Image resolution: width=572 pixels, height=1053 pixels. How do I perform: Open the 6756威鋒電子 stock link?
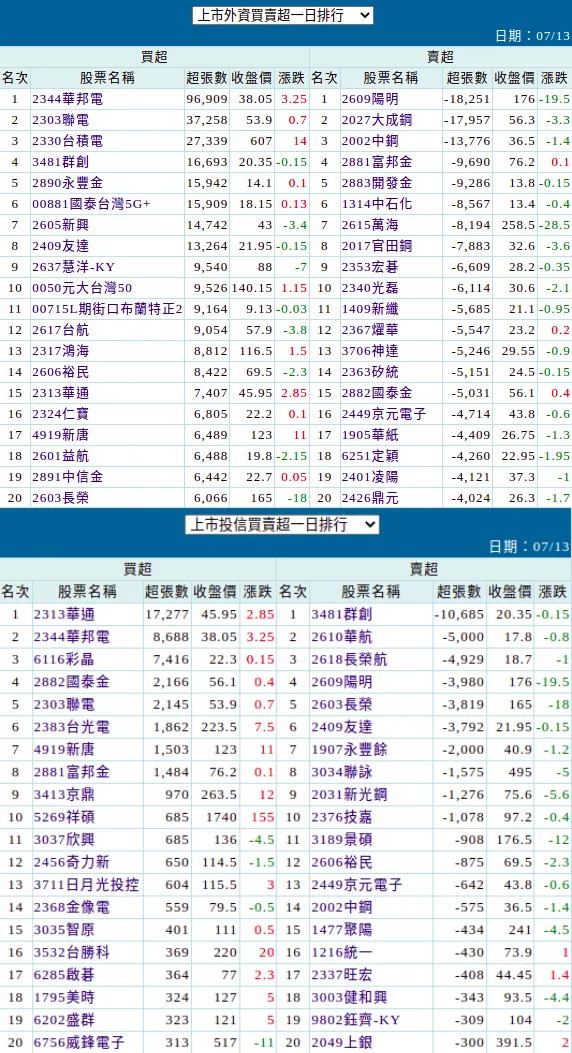(79, 1043)
